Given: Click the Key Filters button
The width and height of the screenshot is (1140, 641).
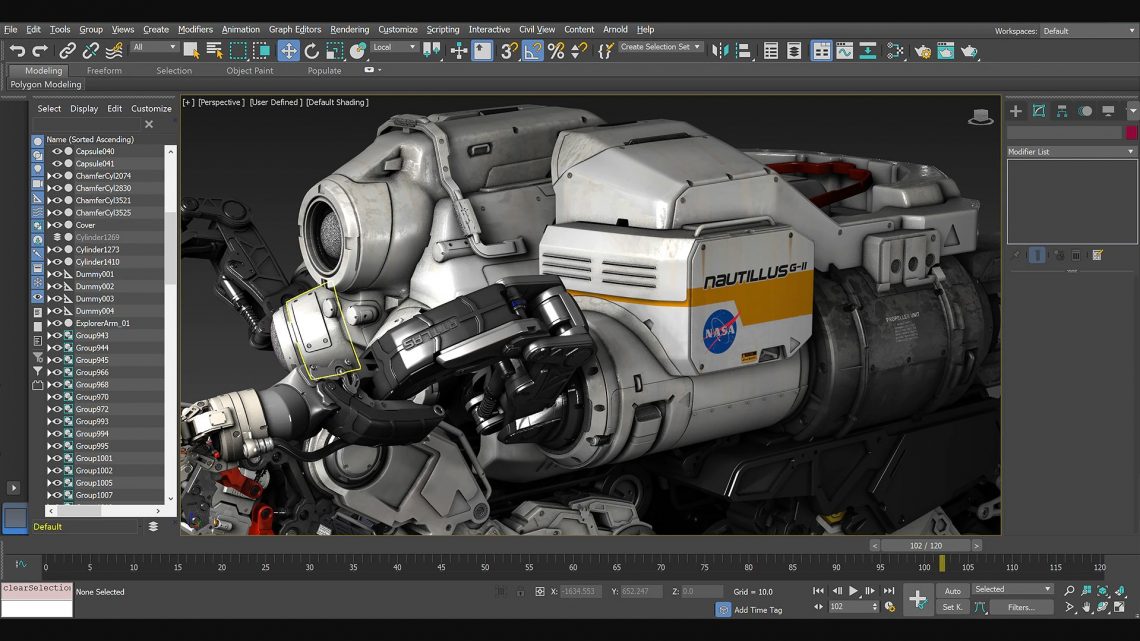Looking at the screenshot, I should (1020, 607).
